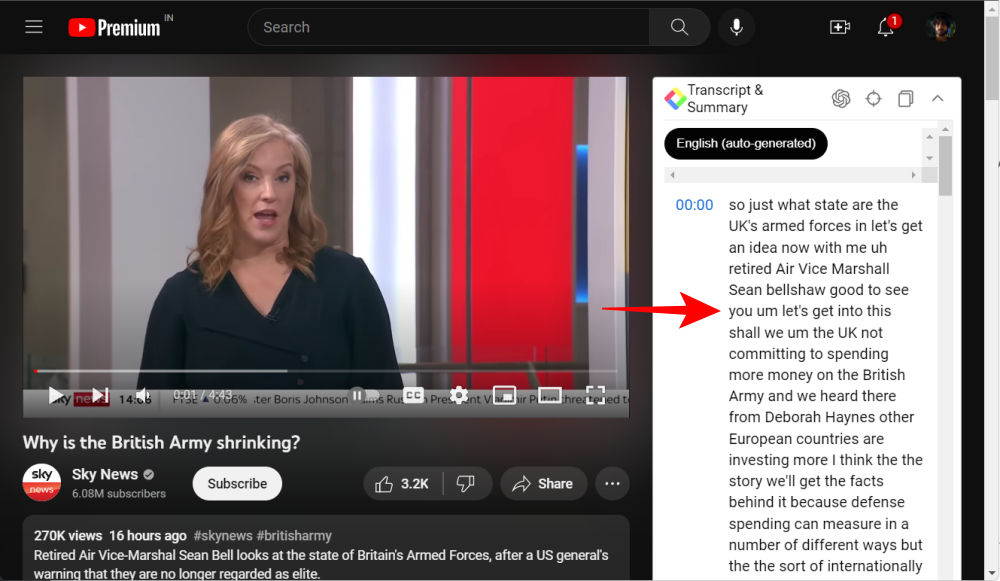The height and width of the screenshot is (581, 1000).
Task: Open the notifications bell
Action: point(885,27)
